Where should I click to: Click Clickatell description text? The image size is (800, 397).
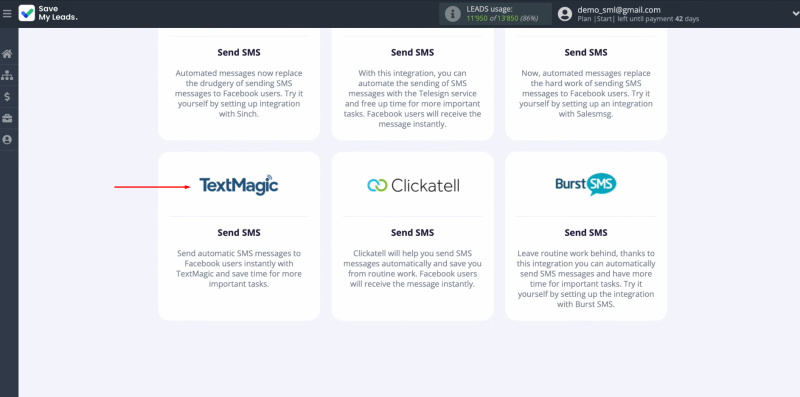click(x=413, y=269)
